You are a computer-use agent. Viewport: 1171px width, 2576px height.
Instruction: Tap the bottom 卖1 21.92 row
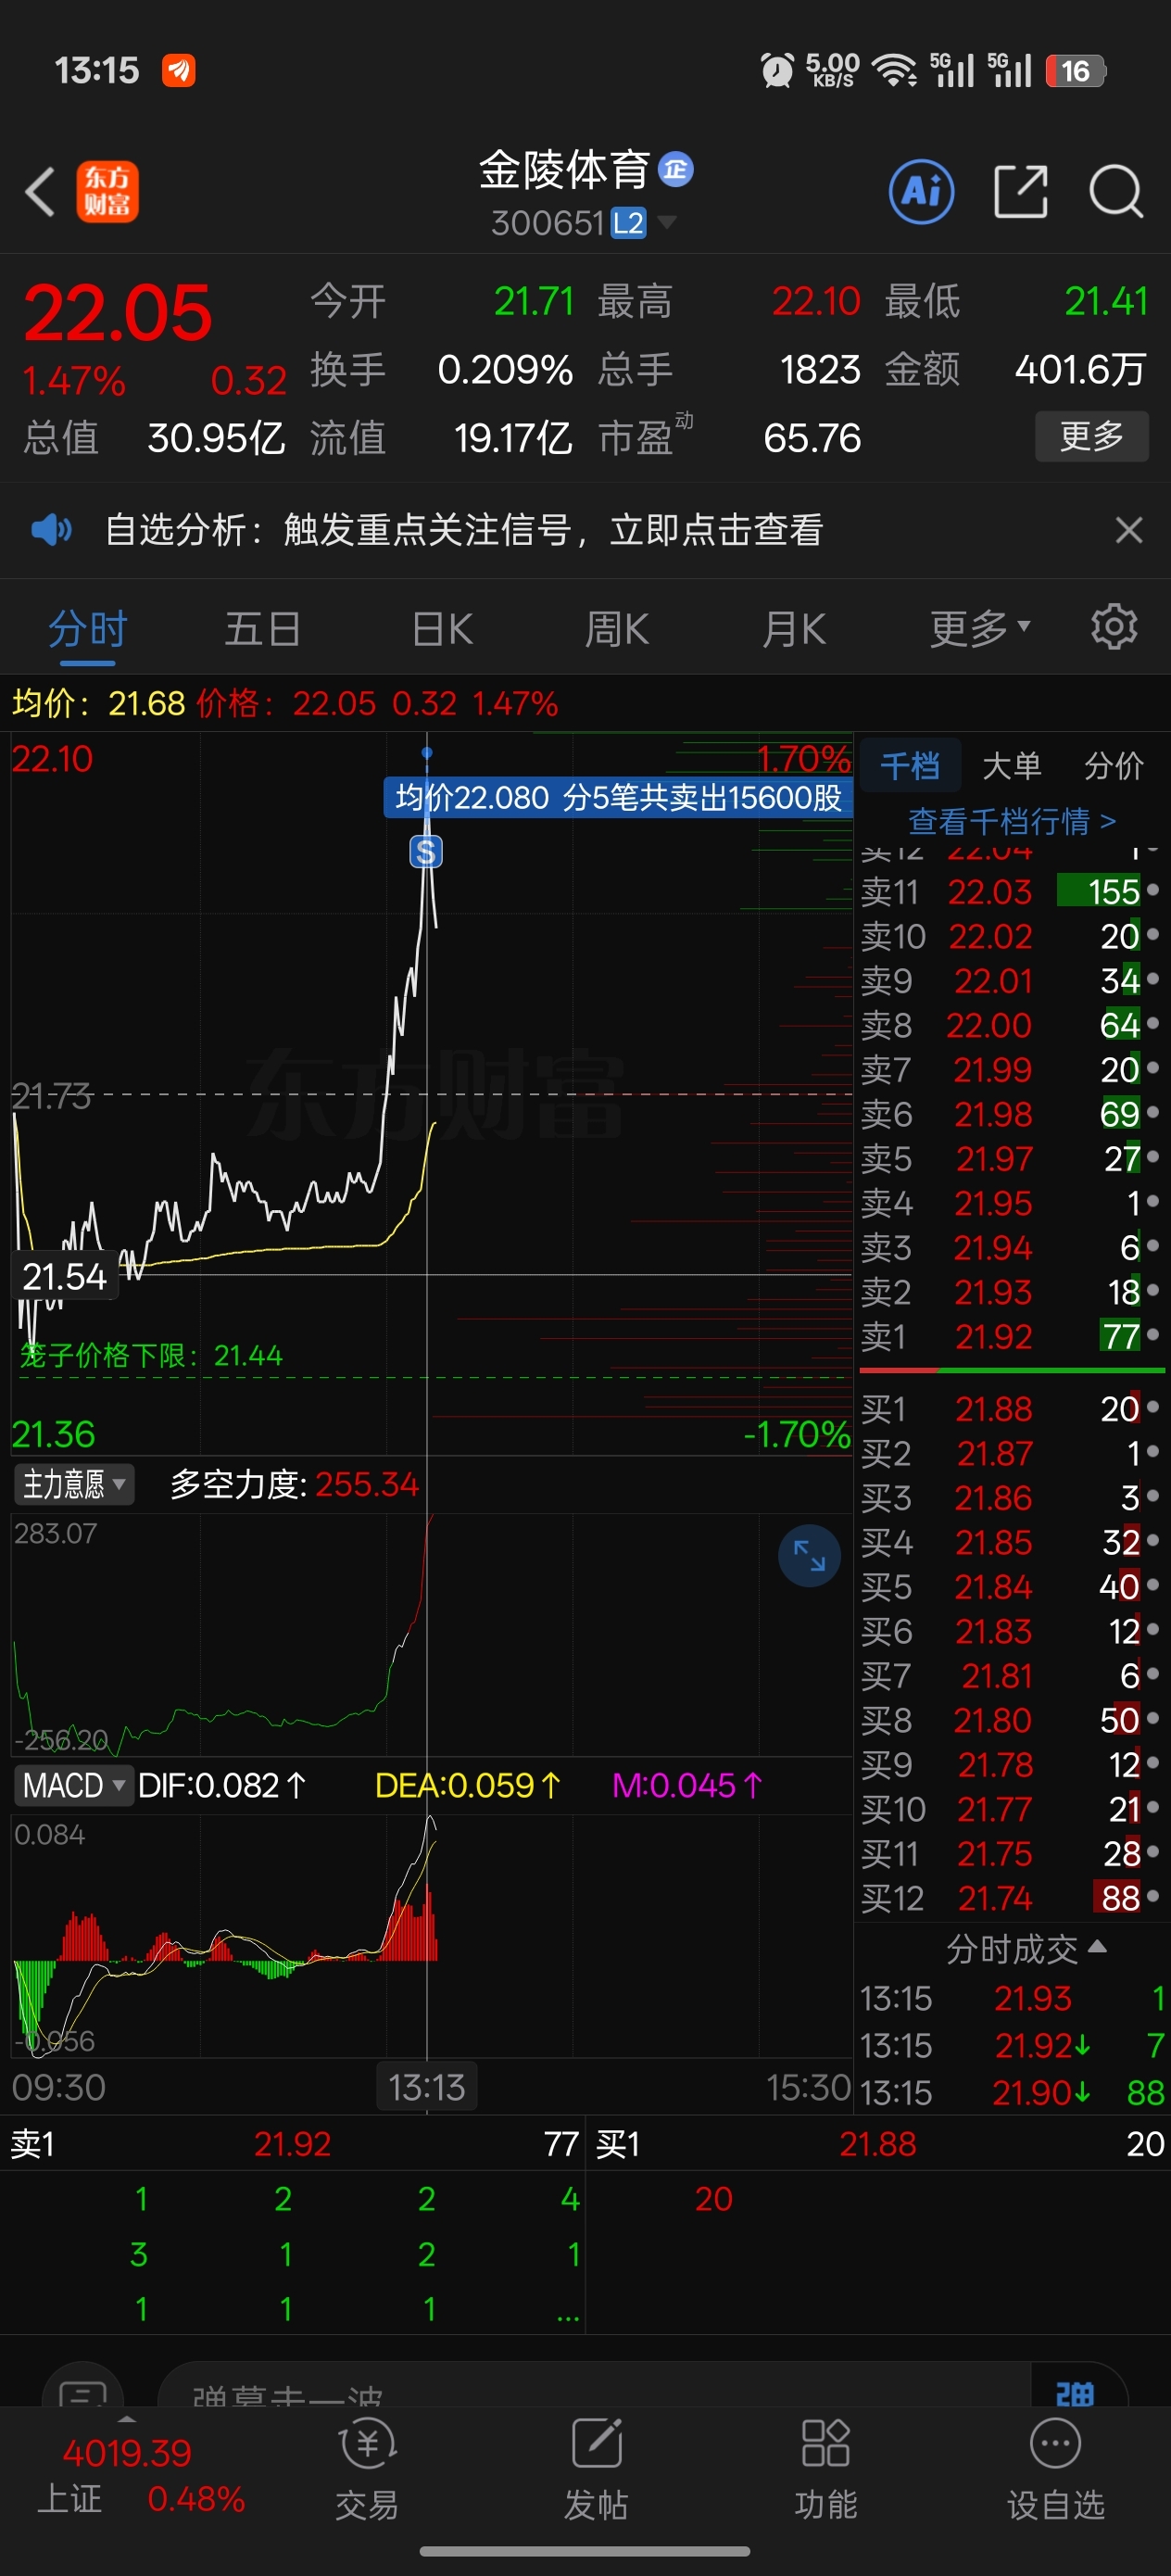(293, 2143)
